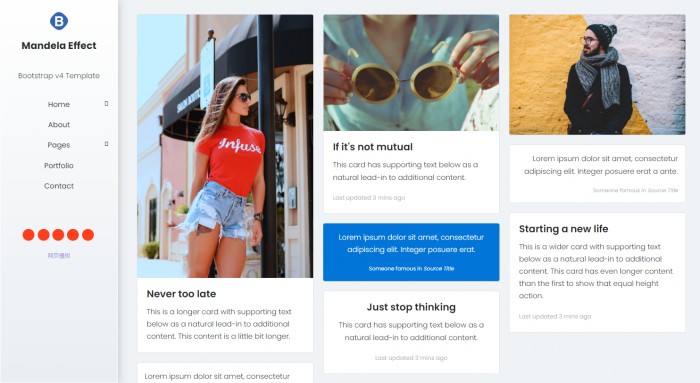Screen dimensions: 700x383
Task: Click the first red social circle icon
Action: tap(29, 235)
